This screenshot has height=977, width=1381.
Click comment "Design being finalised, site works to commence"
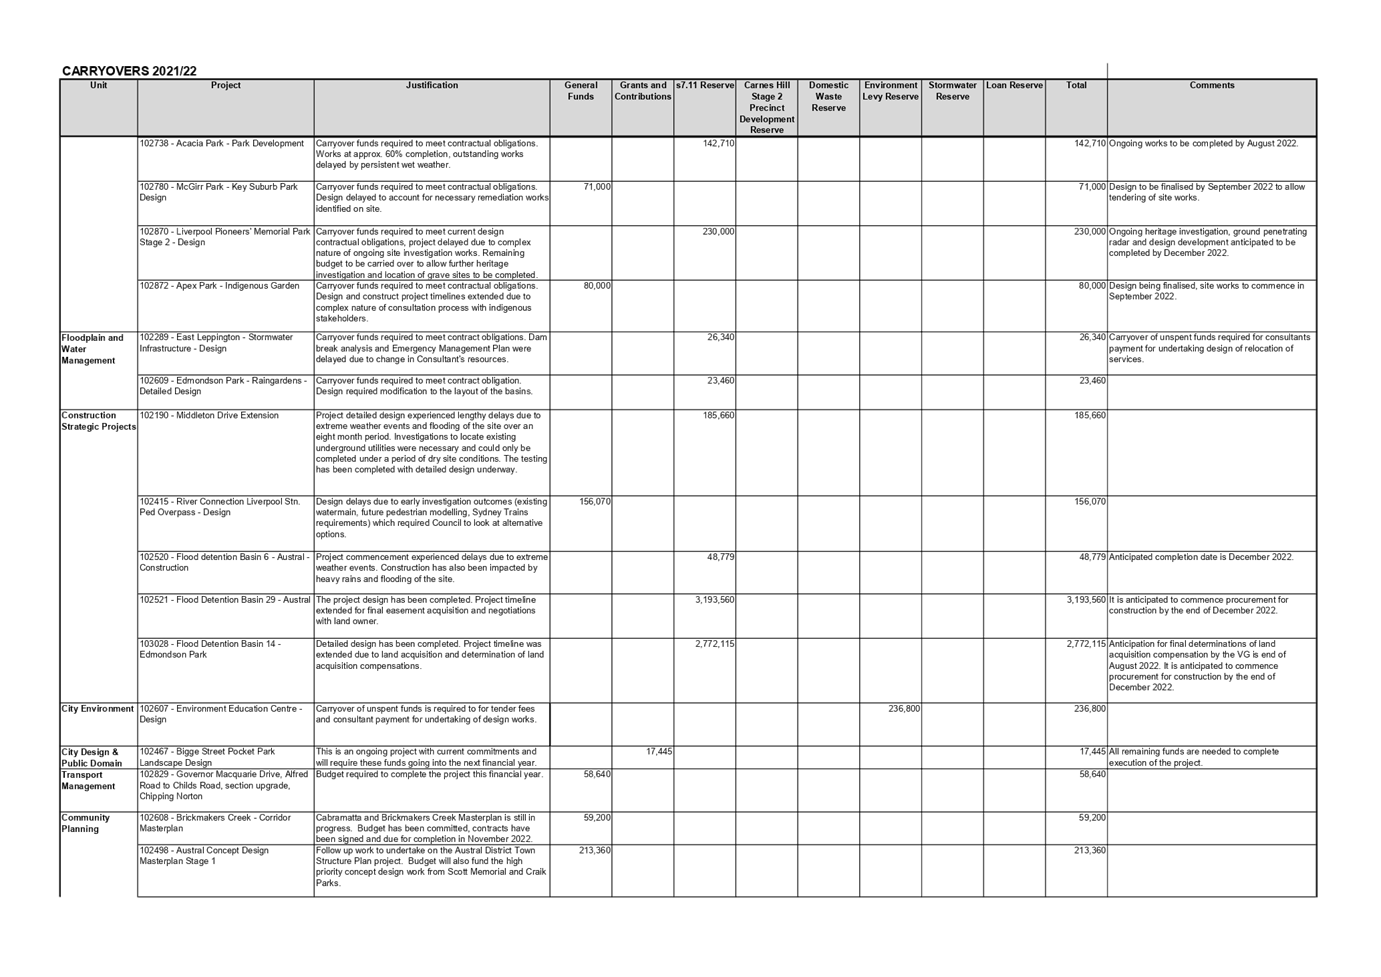pos(1207,291)
